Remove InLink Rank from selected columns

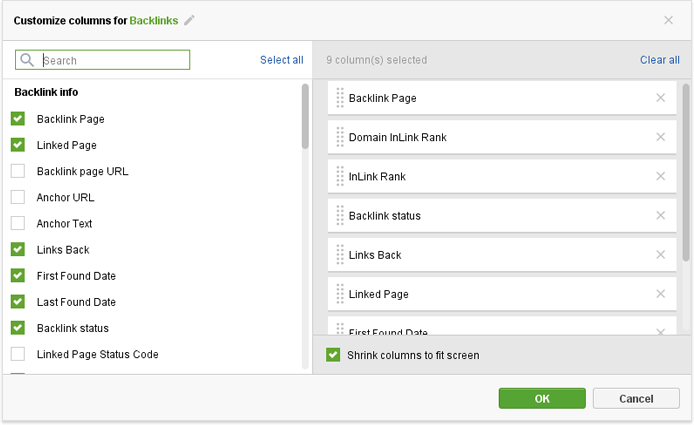tap(660, 176)
